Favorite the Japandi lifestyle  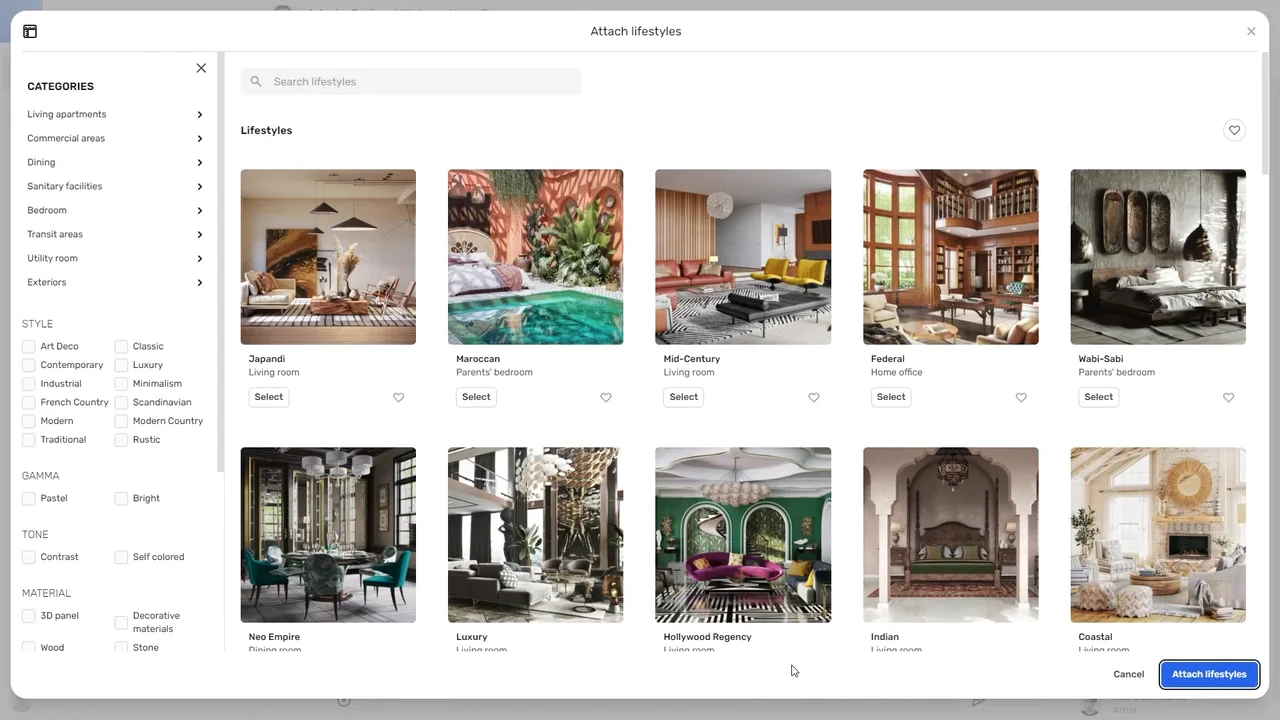398,397
